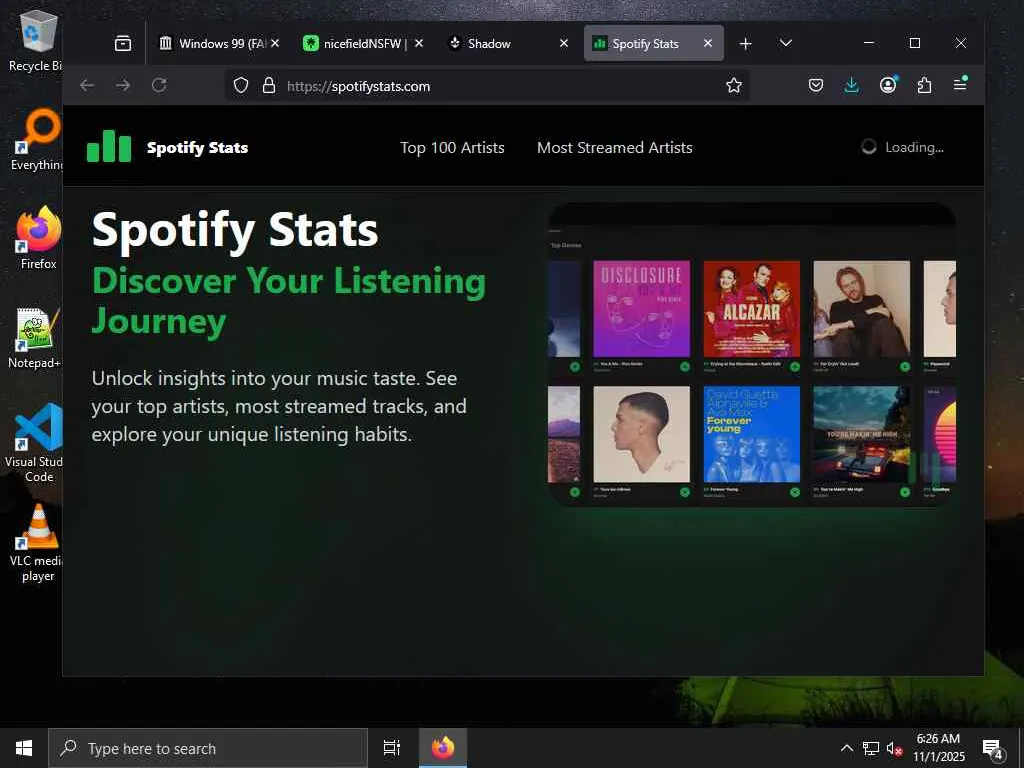Click the taskbar search box
Image resolution: width=1024 pixels, height=768 pixels.
[208, 748]
